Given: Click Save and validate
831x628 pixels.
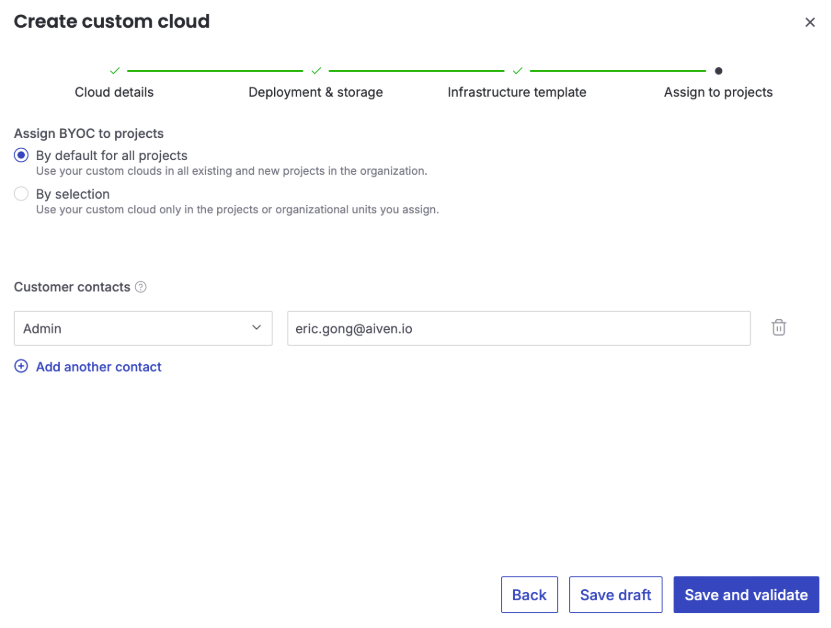Looking at the screenshot, I should point(746,594).
